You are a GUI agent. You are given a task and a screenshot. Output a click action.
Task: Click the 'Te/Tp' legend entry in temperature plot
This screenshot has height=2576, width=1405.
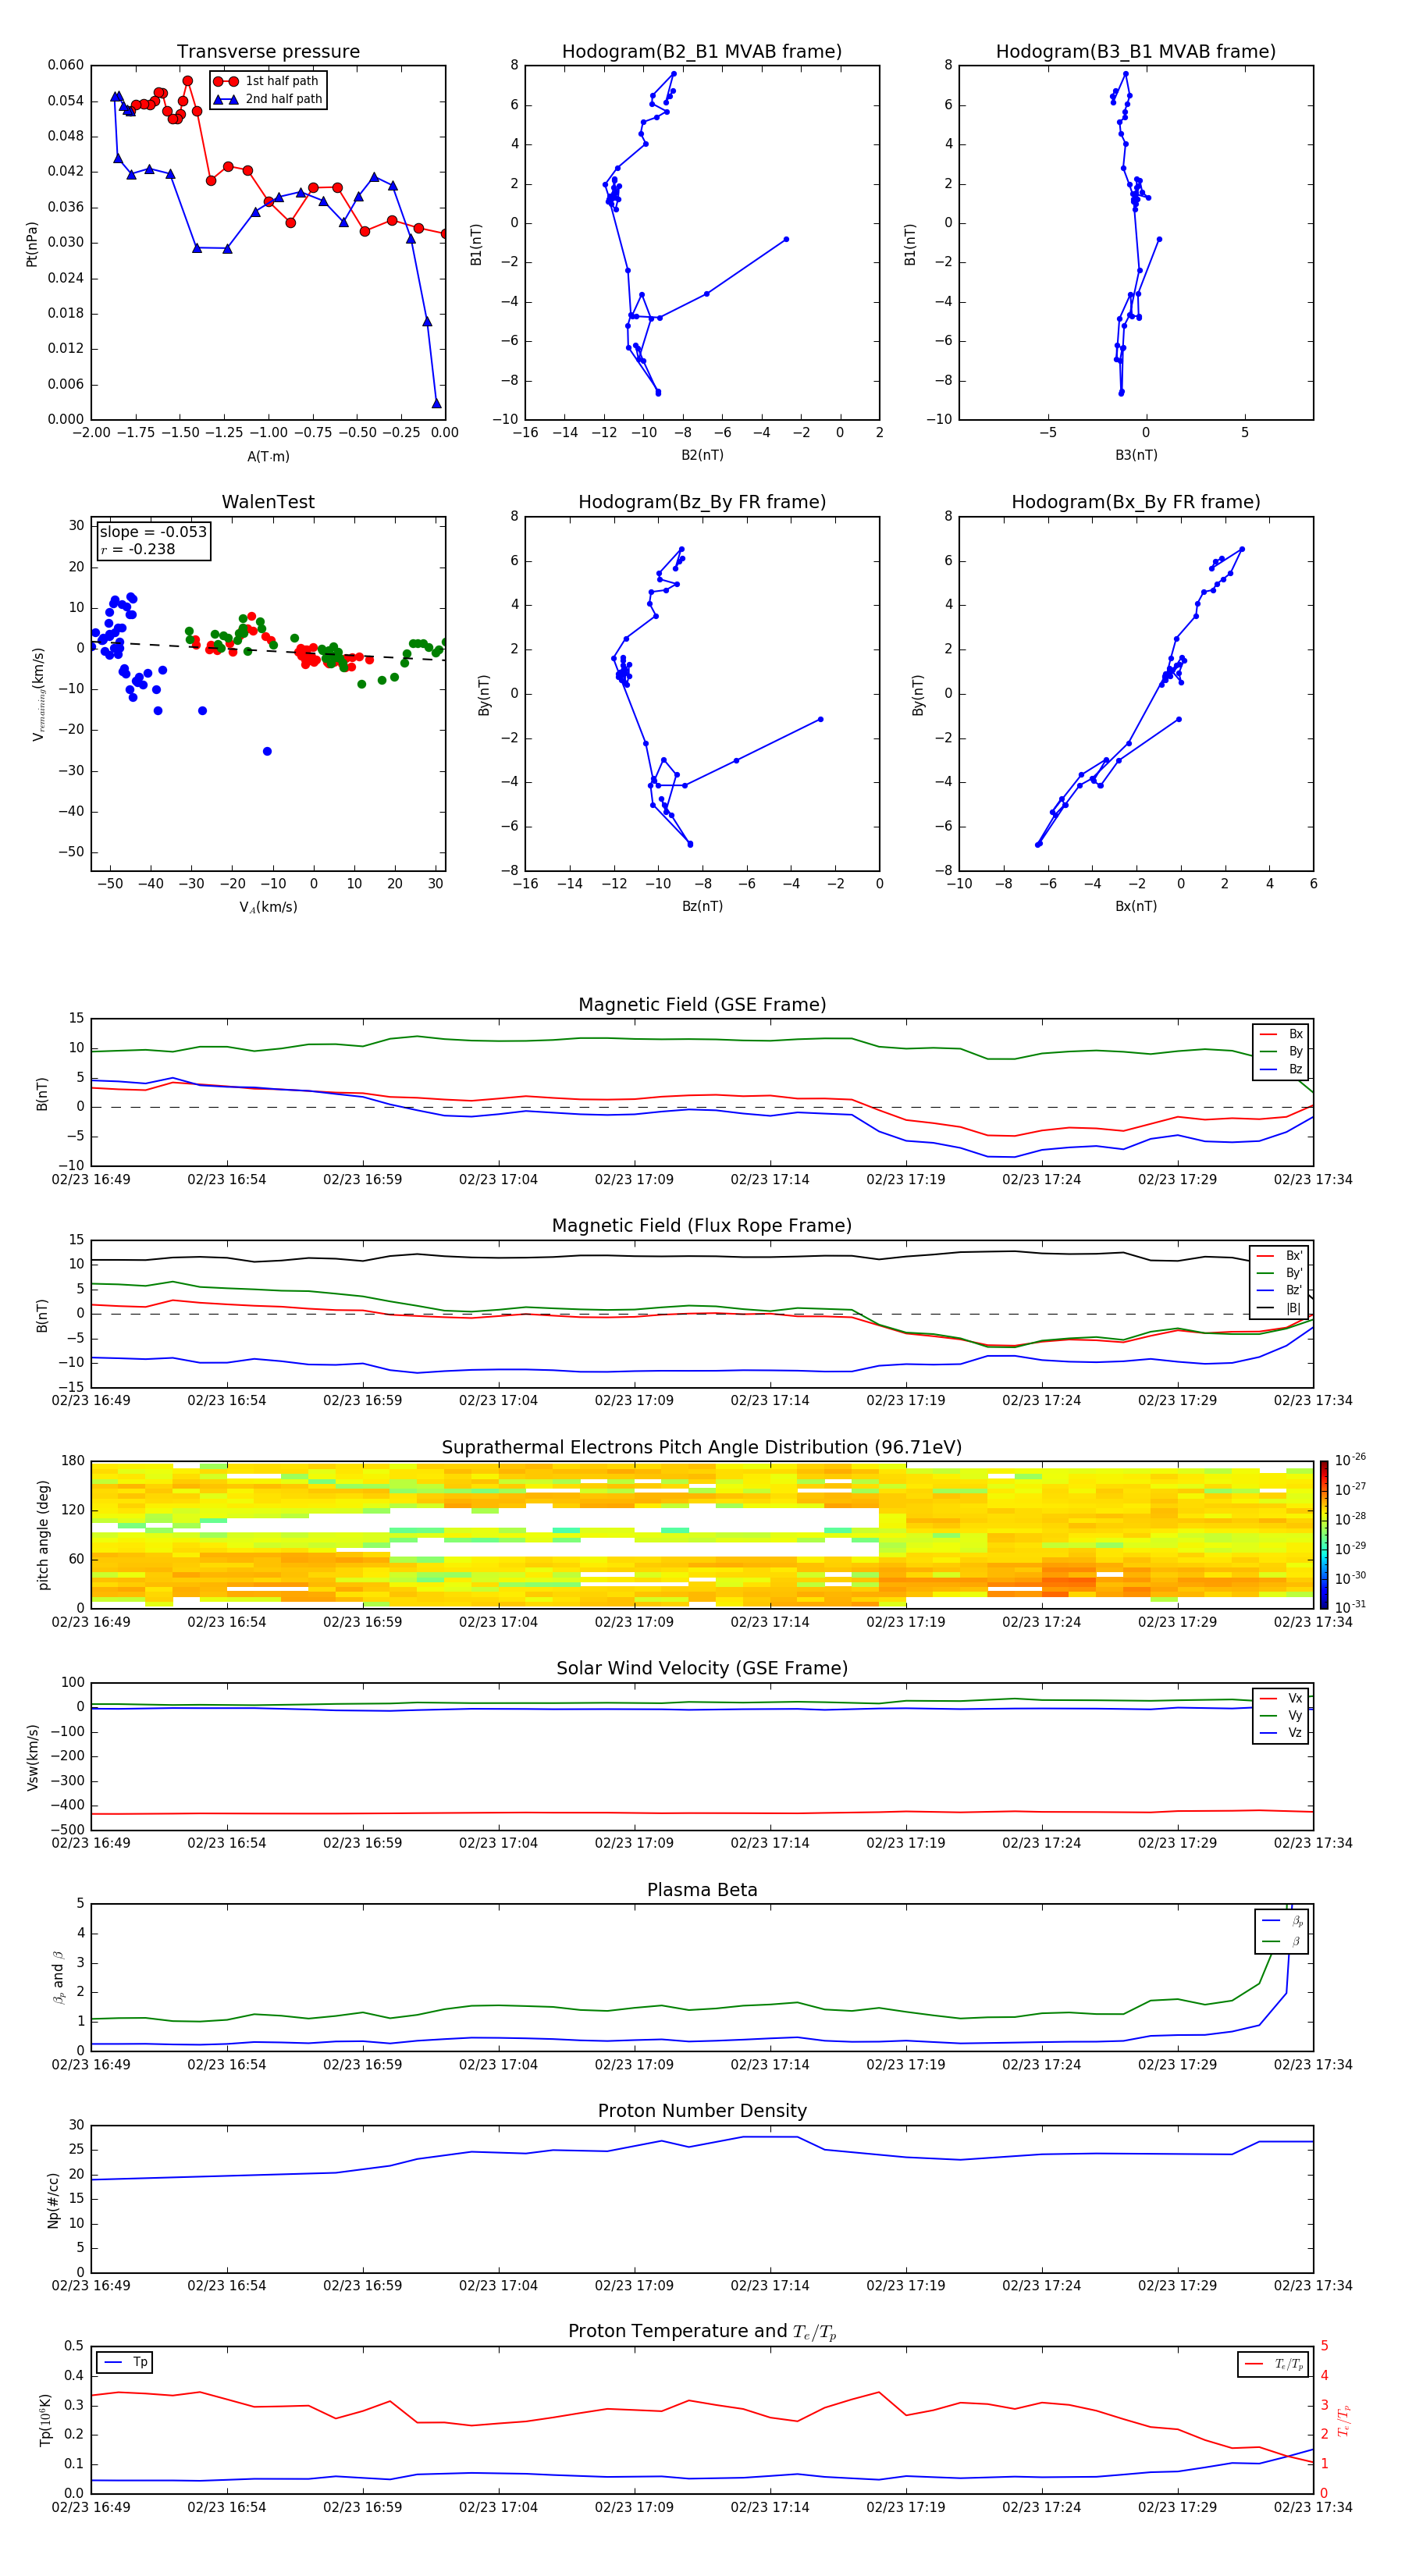(1273, 2364)
